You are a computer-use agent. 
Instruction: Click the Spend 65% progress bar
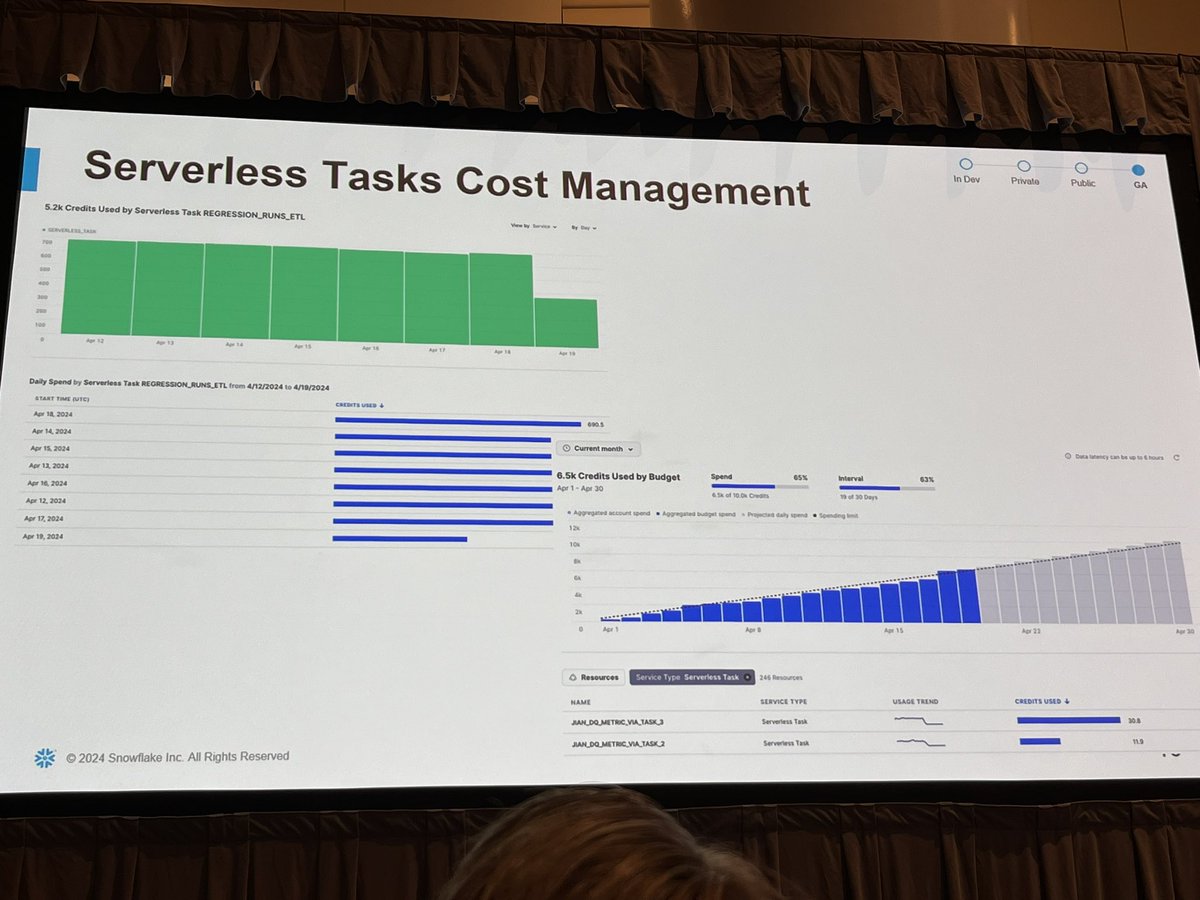[758, 487]
